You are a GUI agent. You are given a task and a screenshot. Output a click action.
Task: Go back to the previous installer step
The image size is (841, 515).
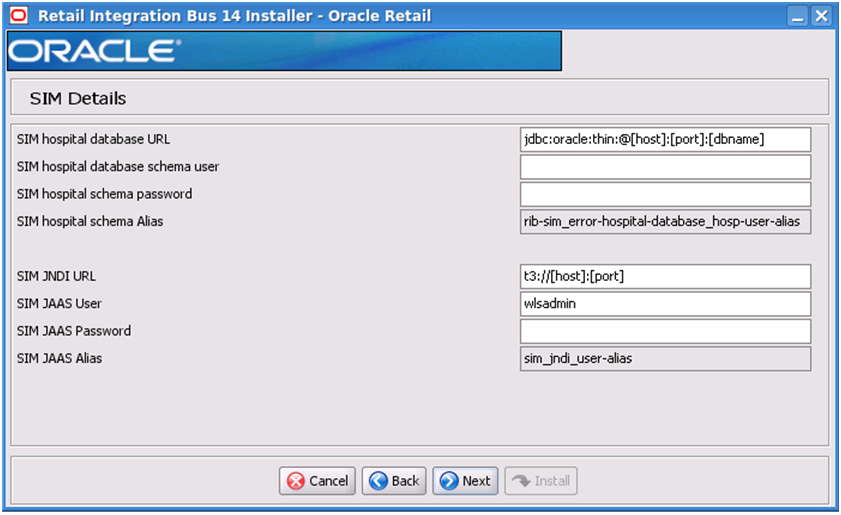(394, 481)
